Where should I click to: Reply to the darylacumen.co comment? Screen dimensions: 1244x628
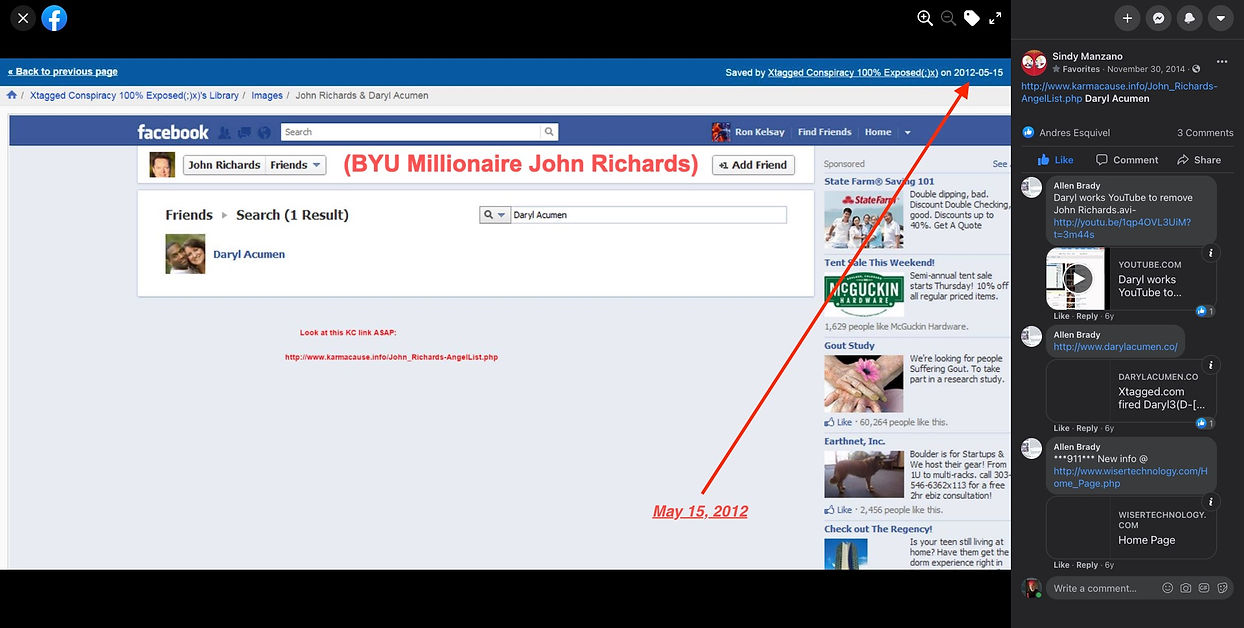coord(1087,428)
